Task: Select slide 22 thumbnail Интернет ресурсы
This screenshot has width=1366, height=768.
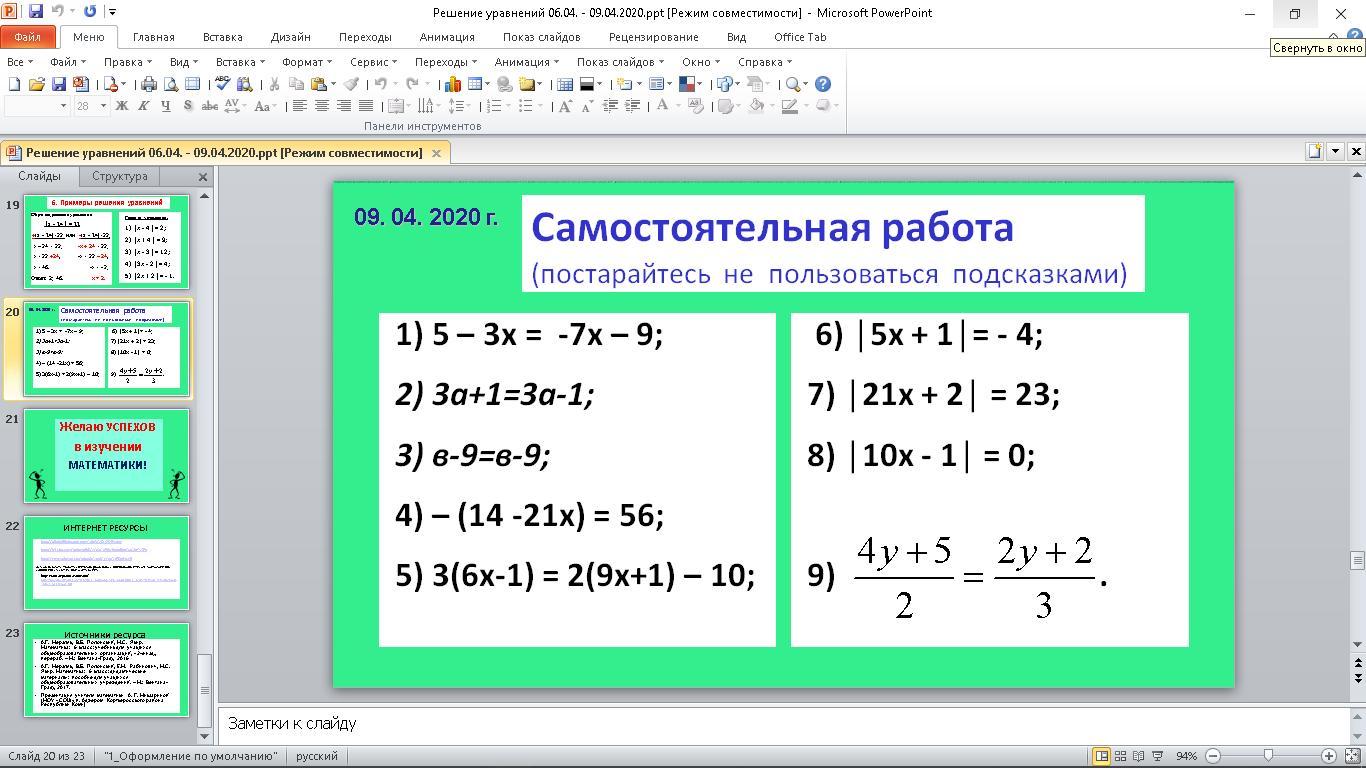Action: point(106,563)
